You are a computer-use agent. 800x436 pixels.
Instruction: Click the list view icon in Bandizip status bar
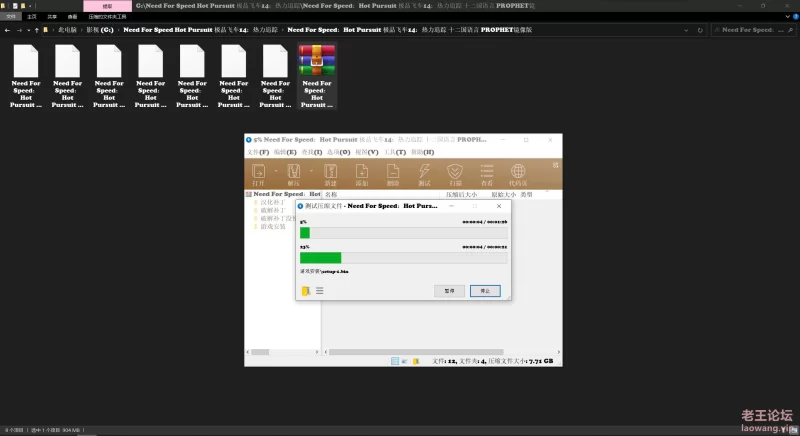click(405, 361)
